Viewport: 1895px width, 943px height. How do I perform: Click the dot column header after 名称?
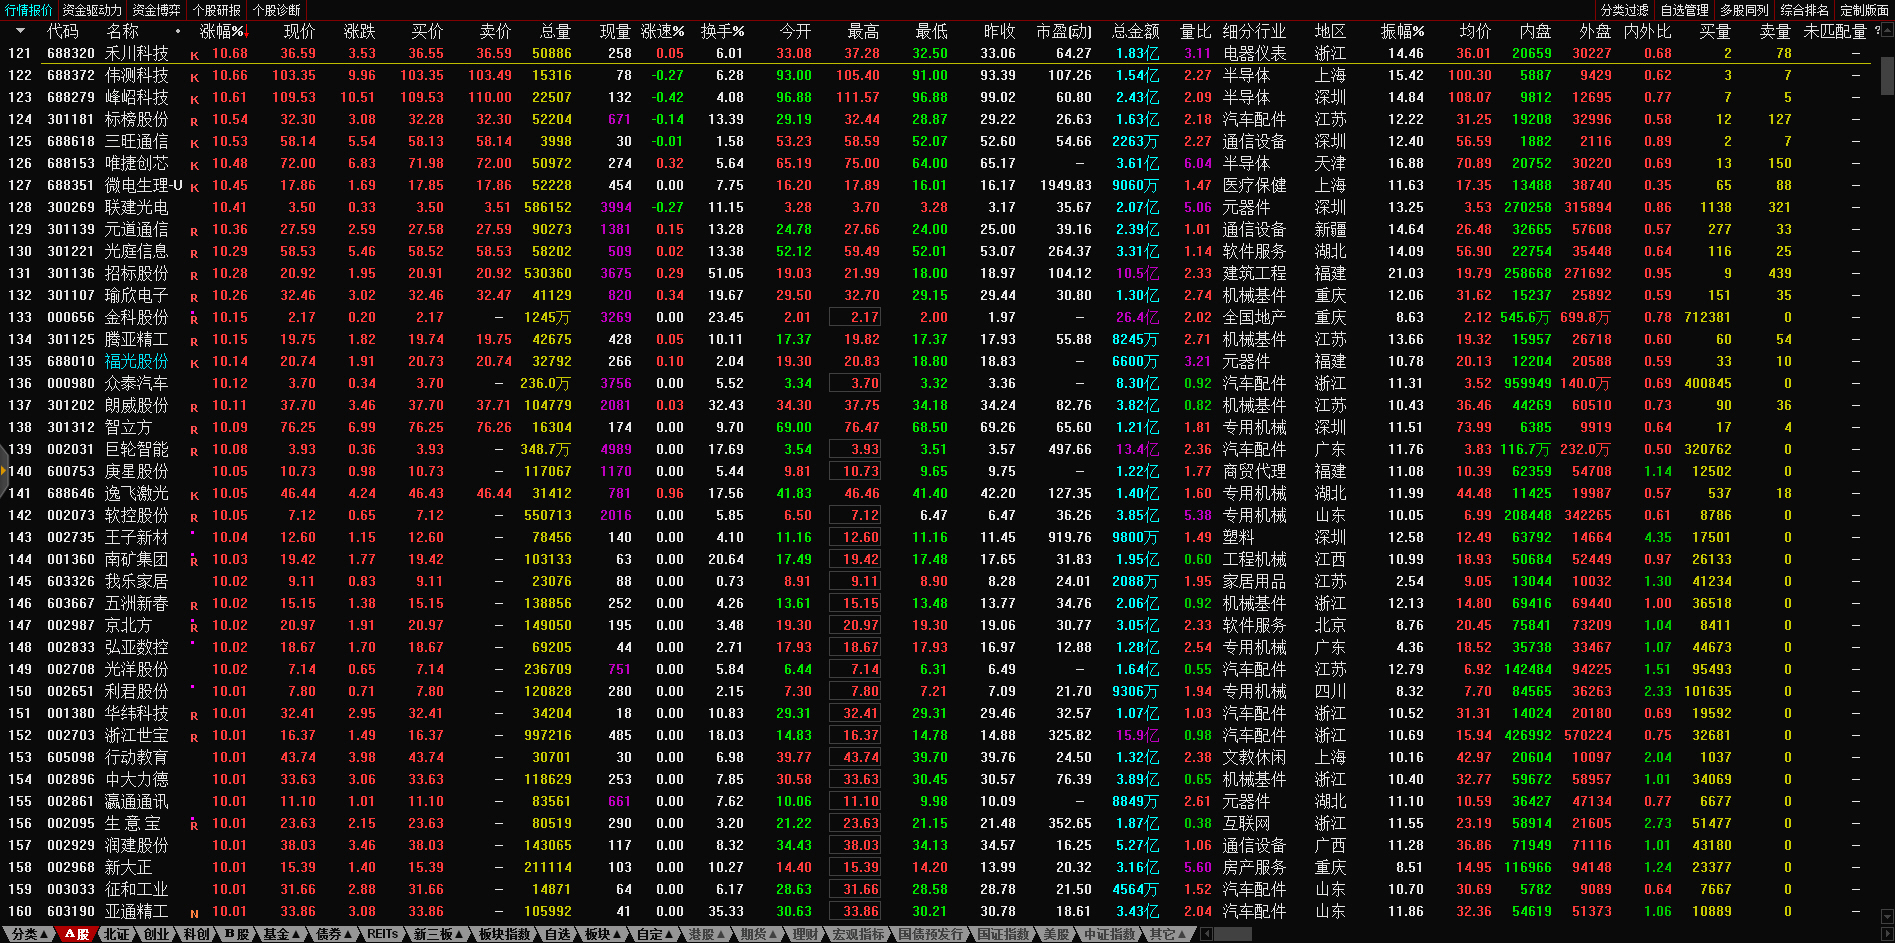[x=178, y=31]
